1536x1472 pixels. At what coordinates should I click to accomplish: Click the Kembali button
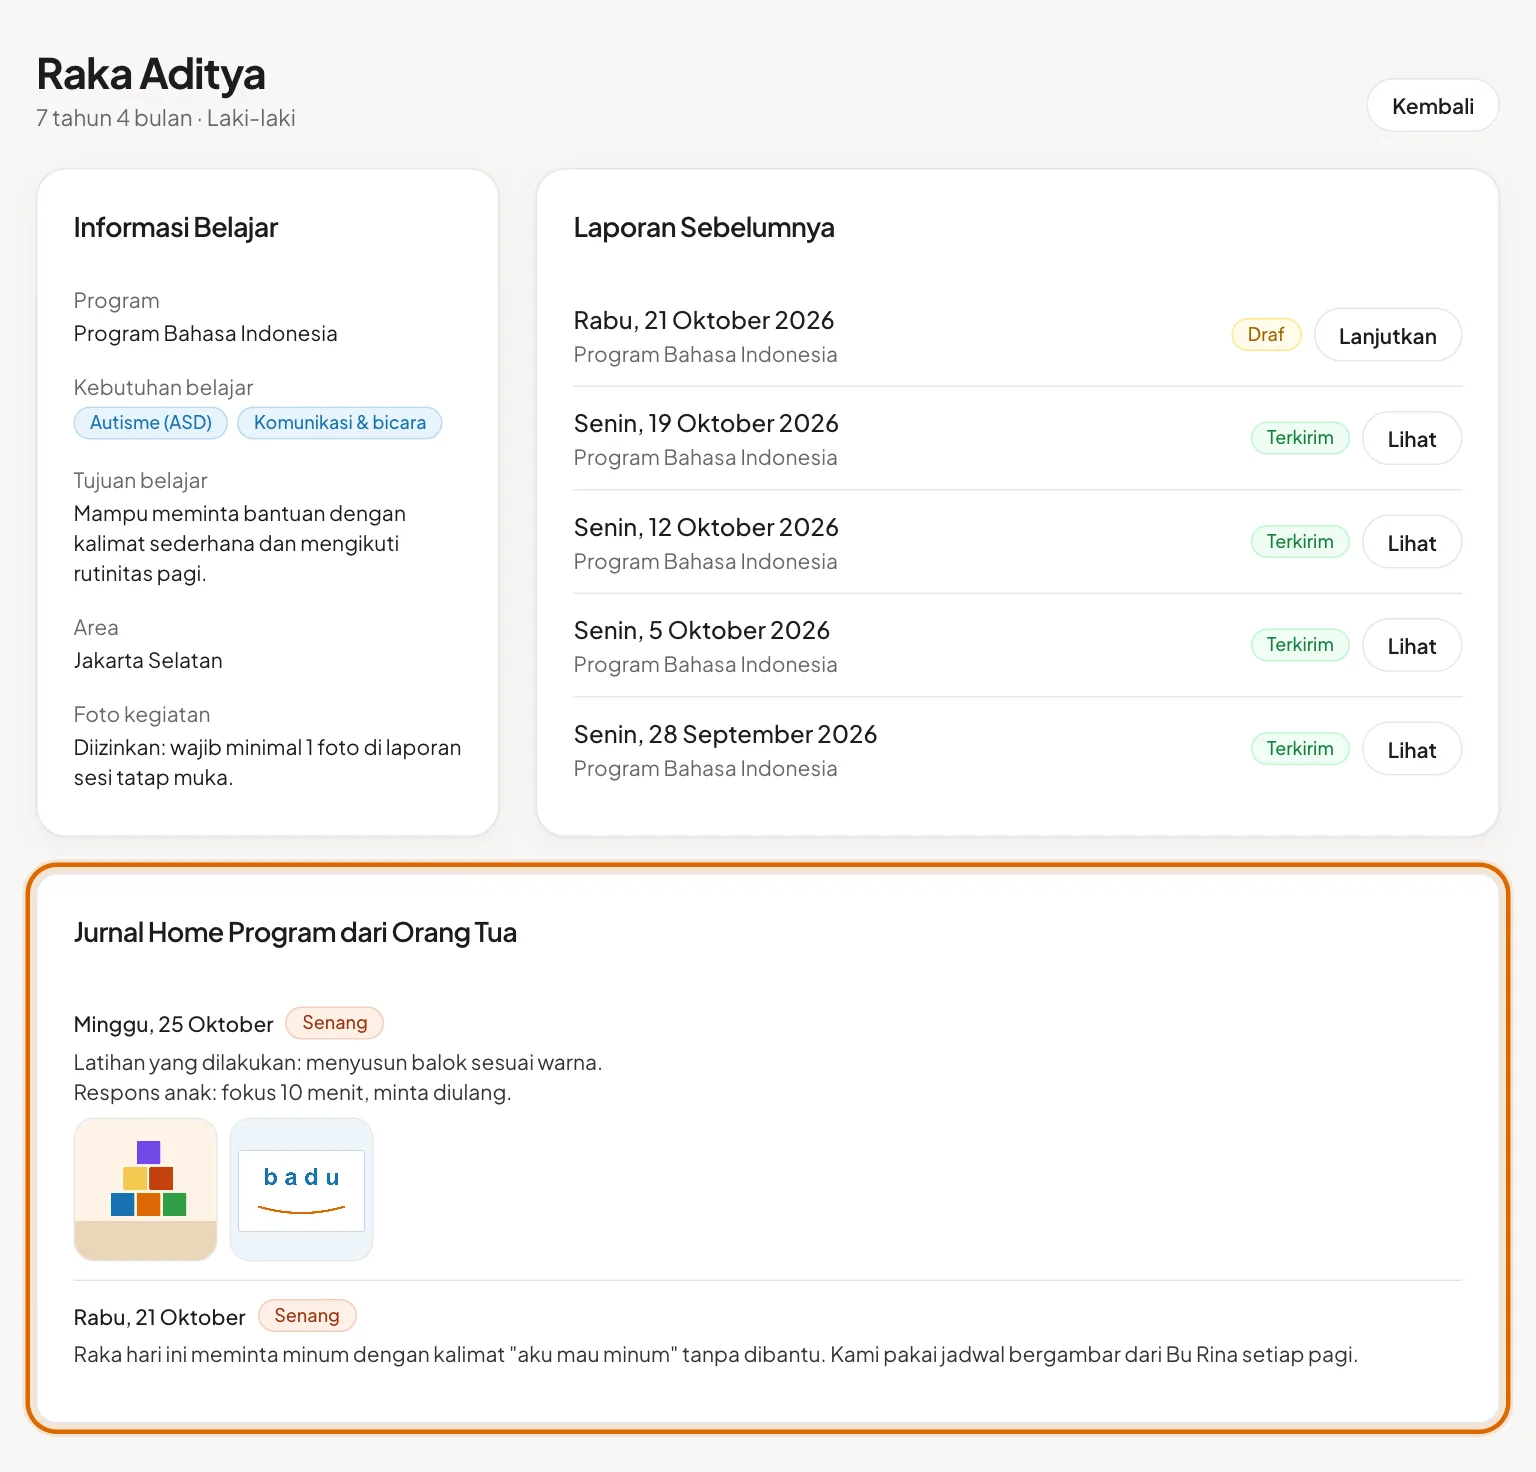[1432, 106]
